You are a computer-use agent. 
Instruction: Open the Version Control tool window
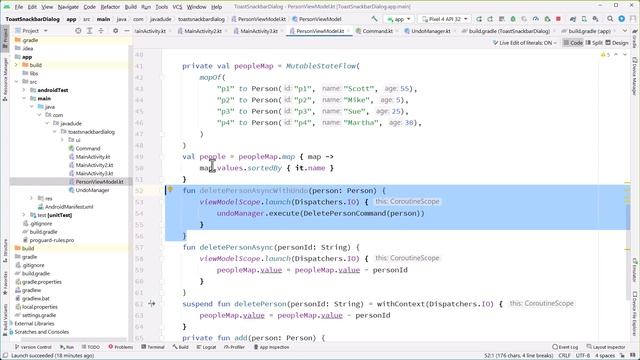point(33,347)
